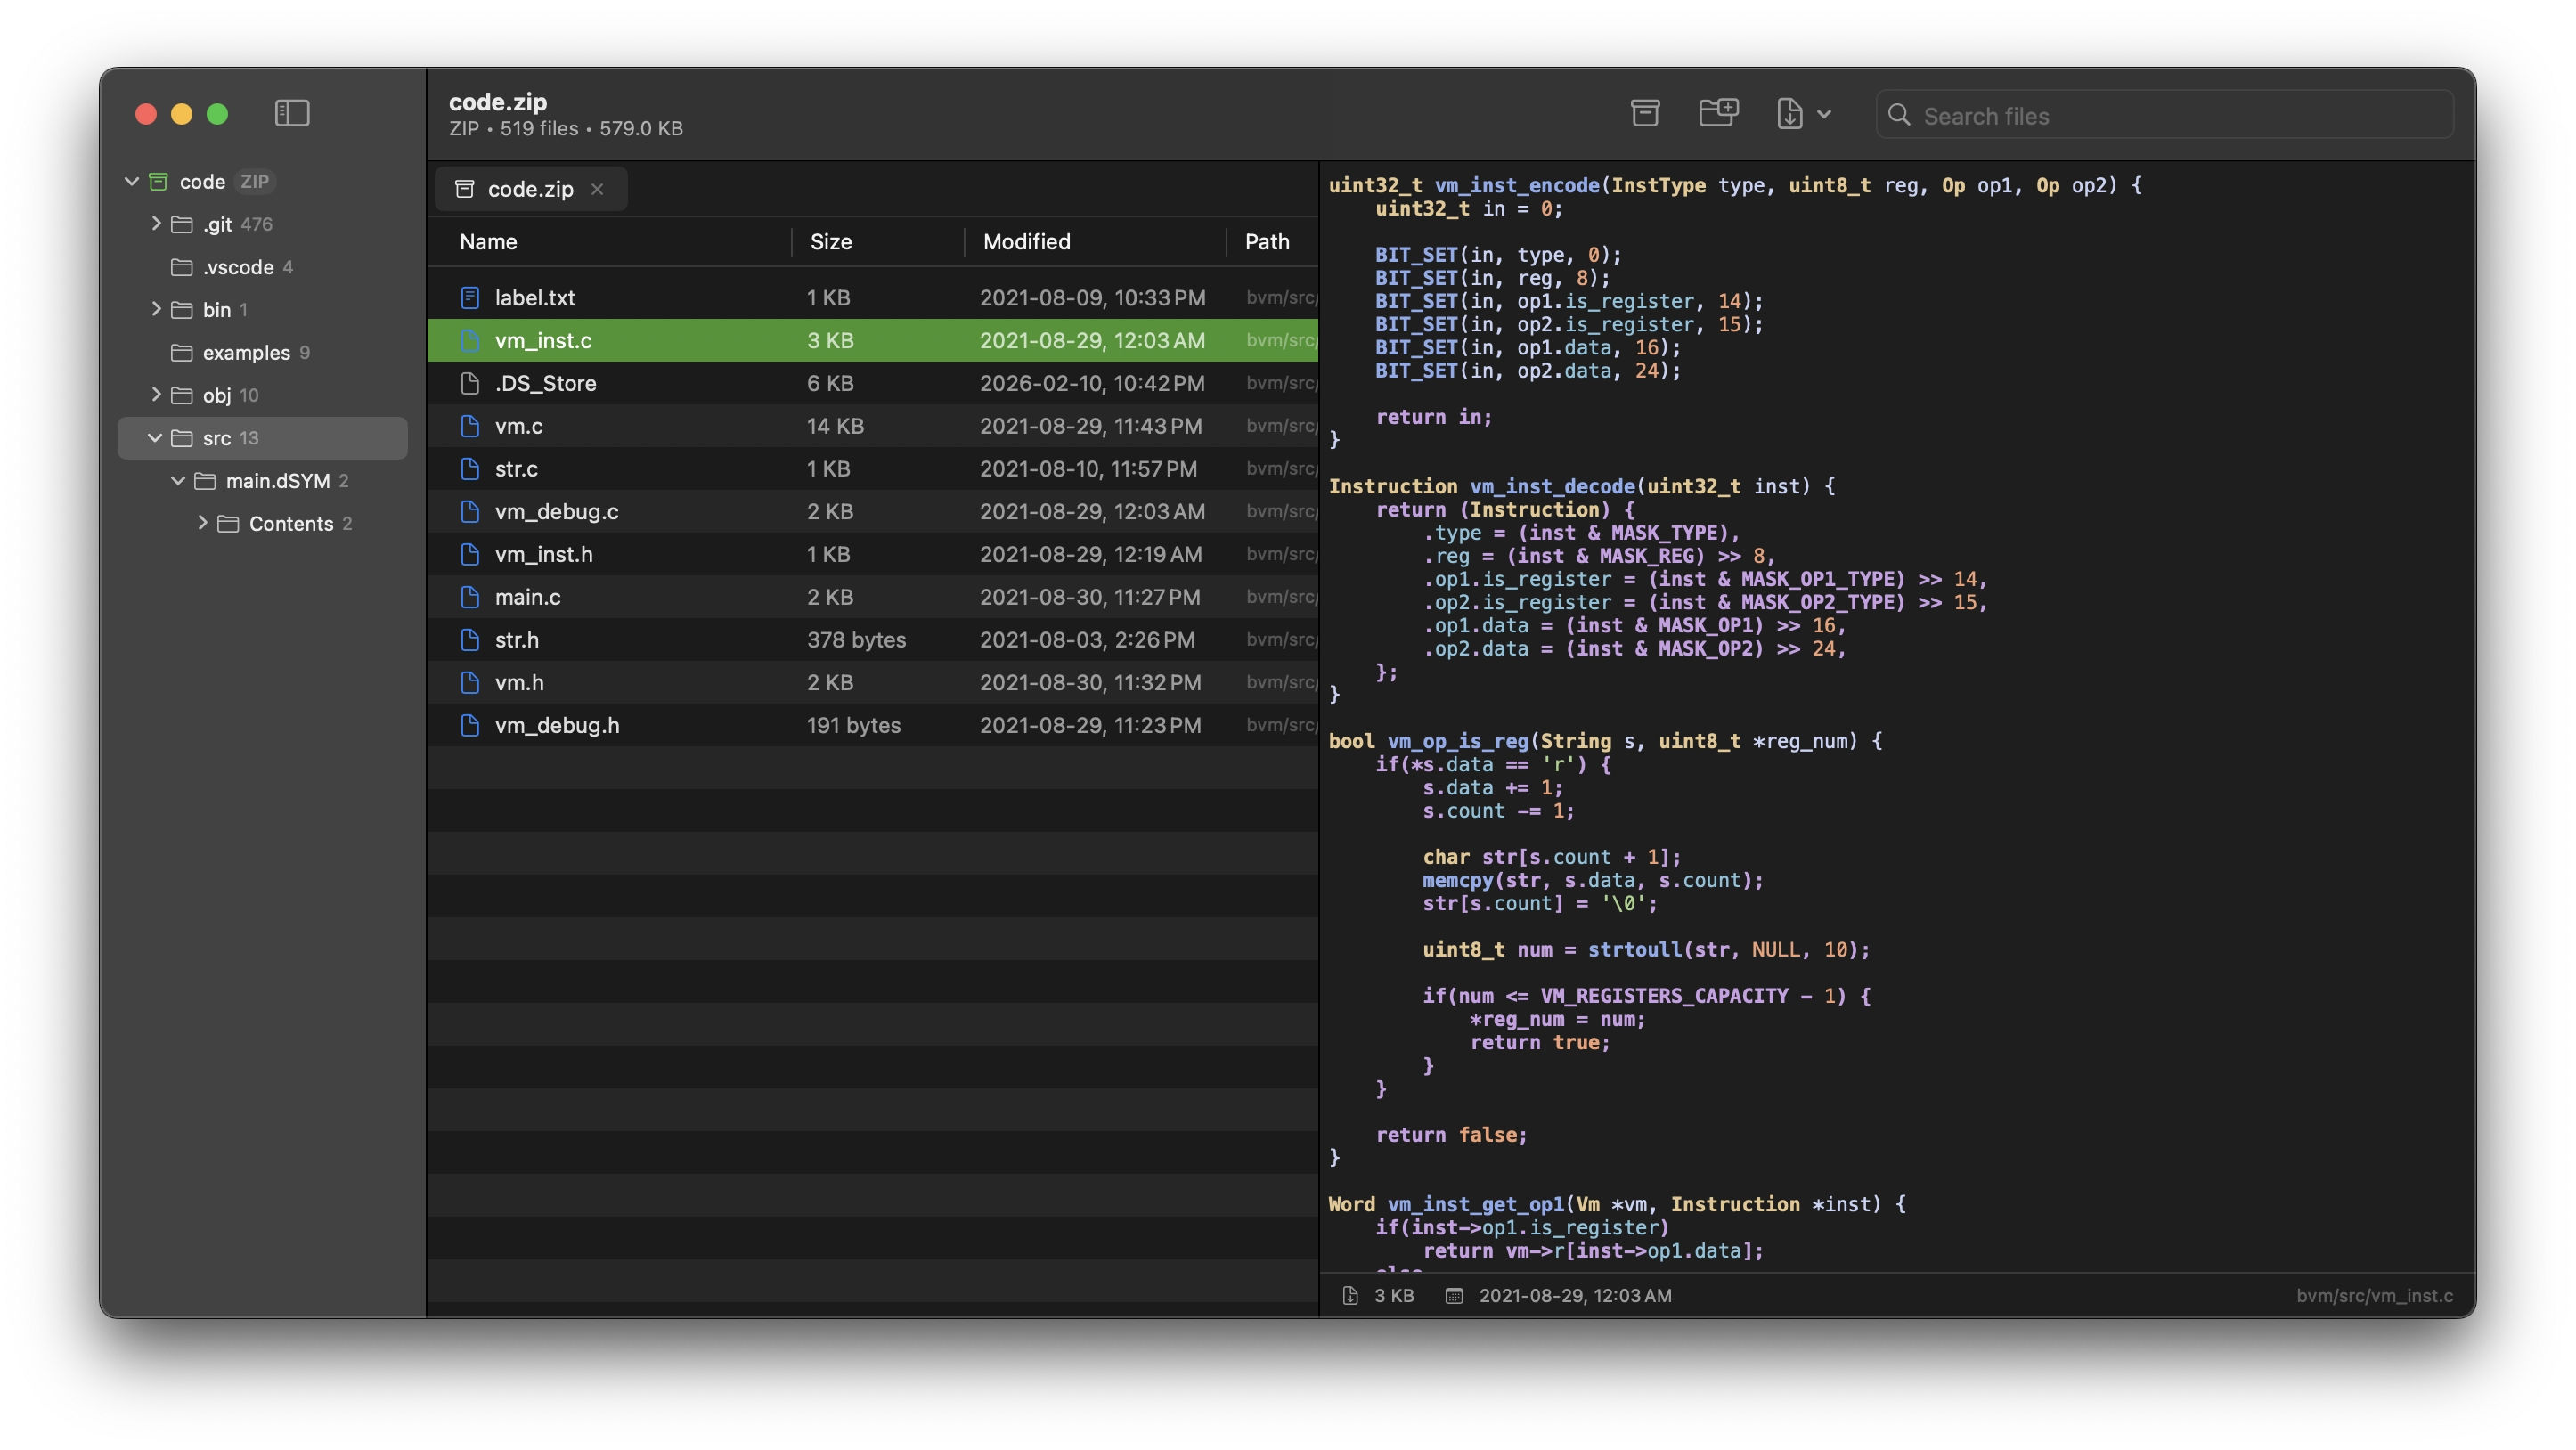Expand the obj folder

click(156, 395)
